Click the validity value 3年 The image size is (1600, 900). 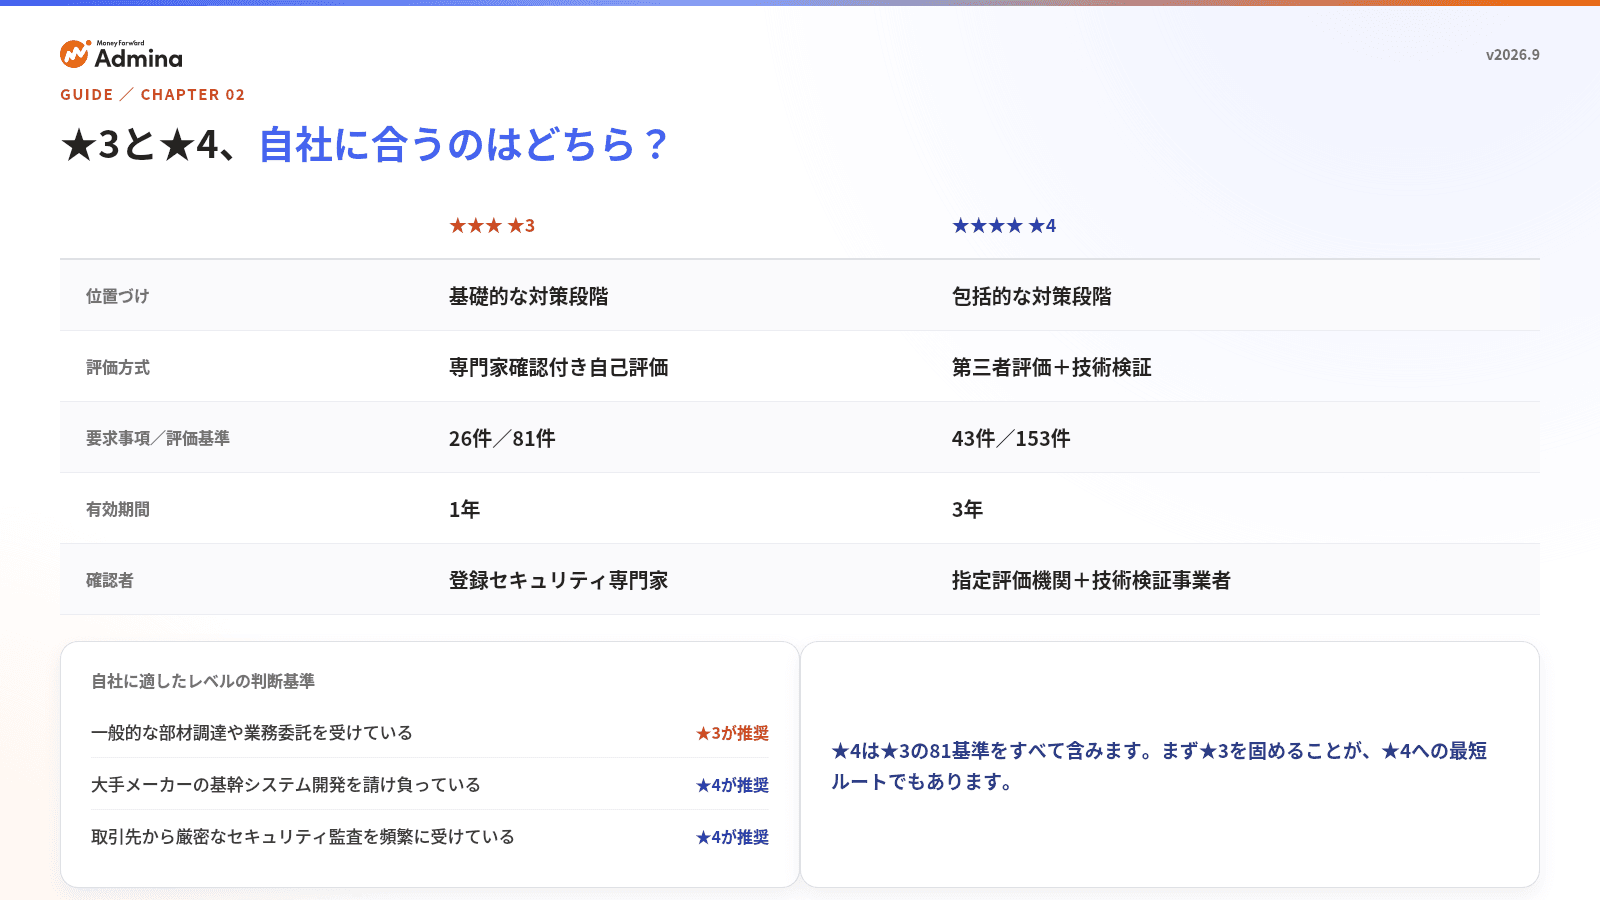point(967,509)
